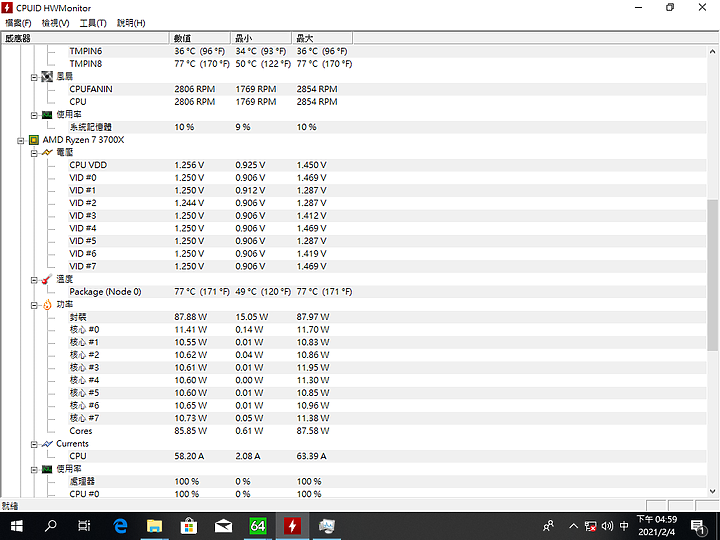Image resolution: width=720 pixels, height=540 pixels.
Task: Click the utilization icon above AMD Ryzen
Action: coord(47,115)
